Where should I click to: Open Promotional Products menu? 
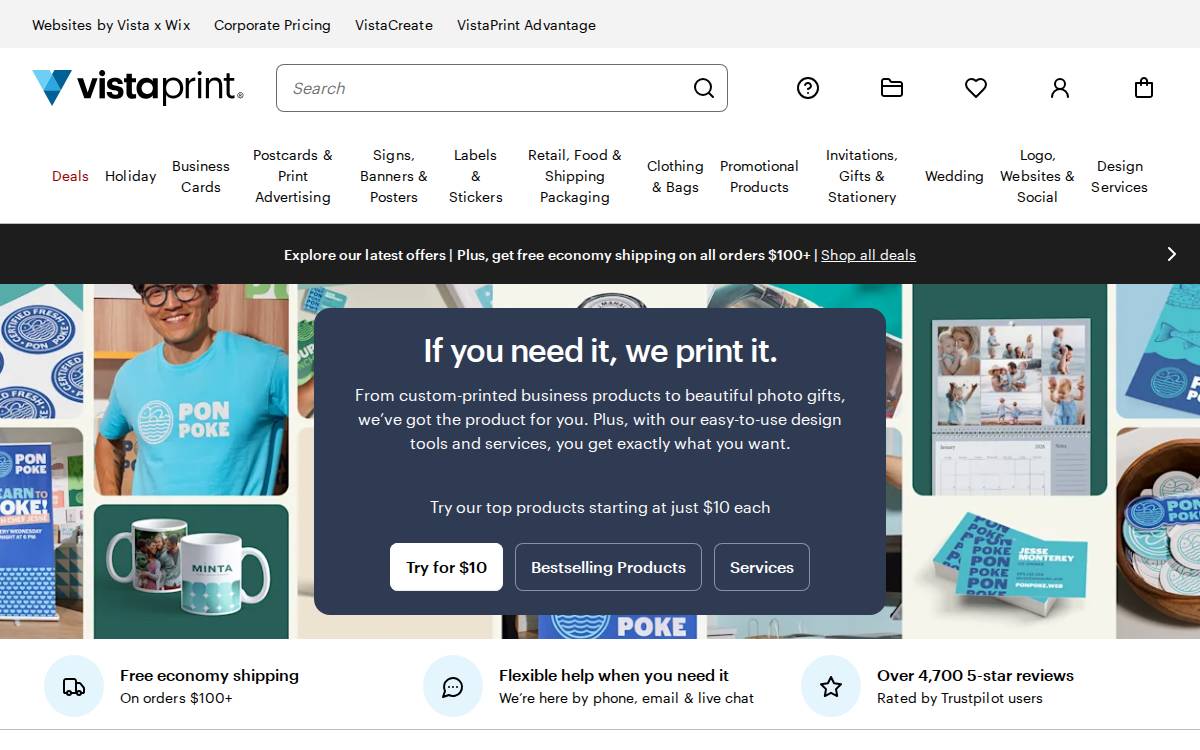[759, 176]
